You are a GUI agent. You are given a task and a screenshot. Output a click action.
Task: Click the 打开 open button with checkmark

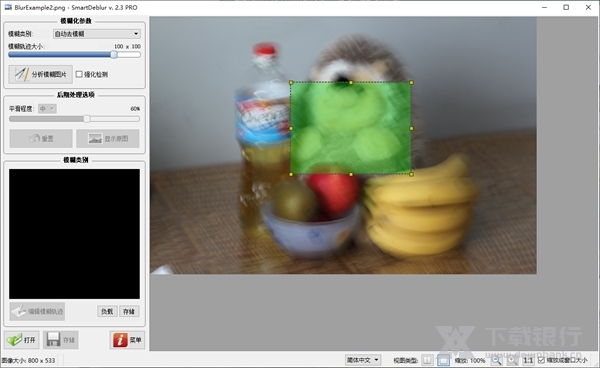[x=22, y=340]
